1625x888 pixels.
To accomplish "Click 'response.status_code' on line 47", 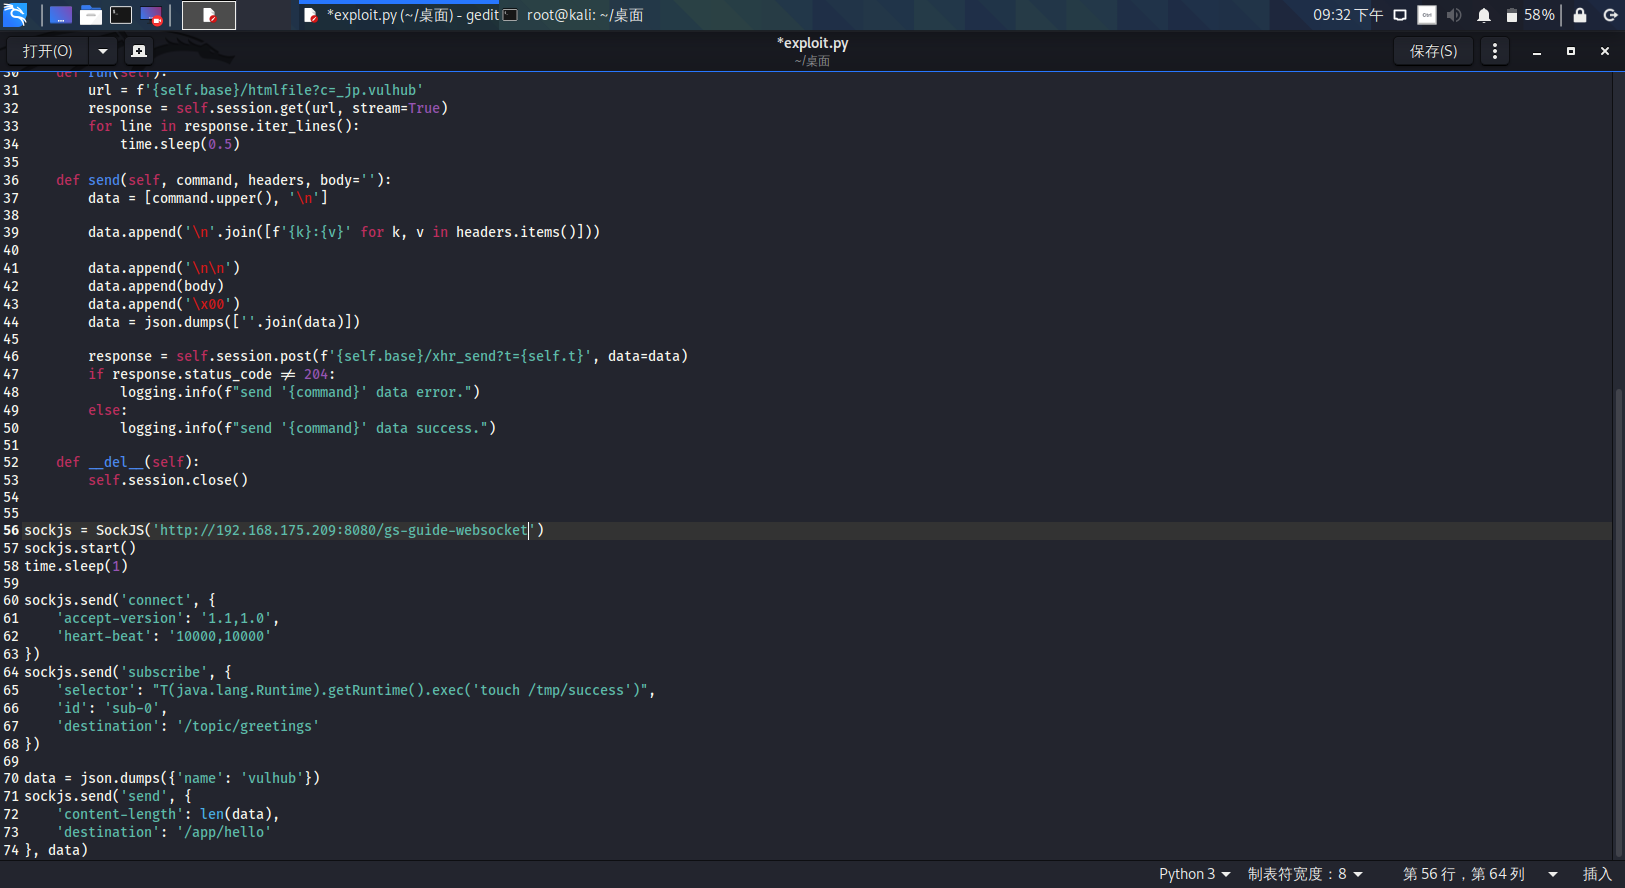I will (192, 374).
